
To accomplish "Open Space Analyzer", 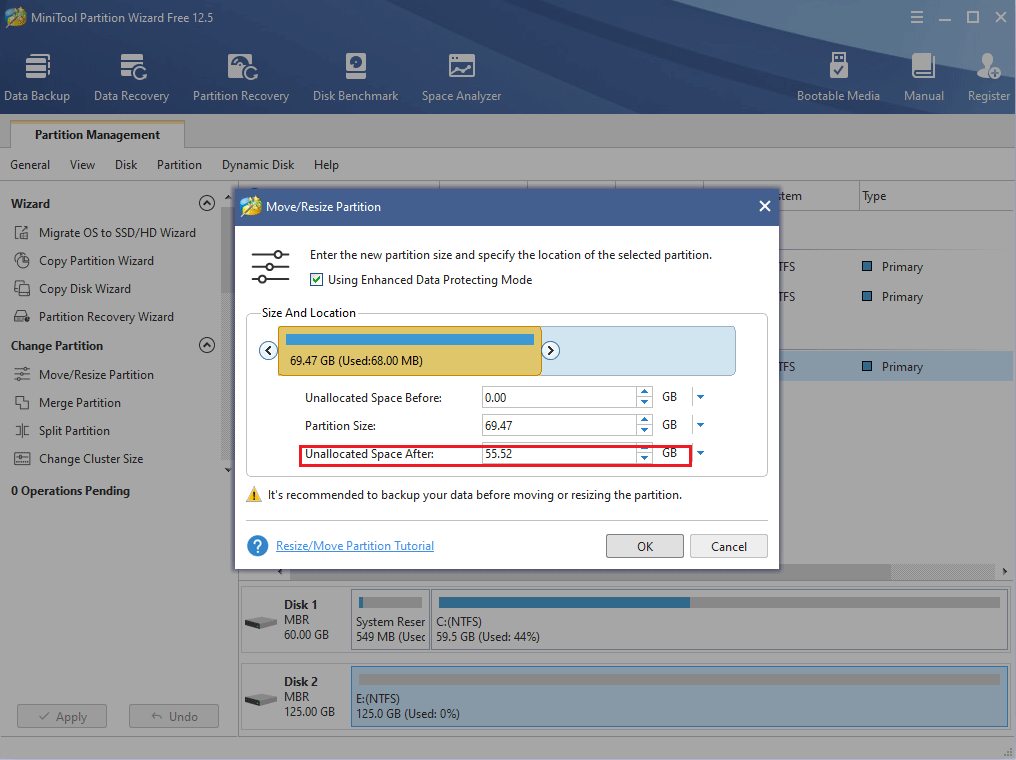I will (461, 78).
